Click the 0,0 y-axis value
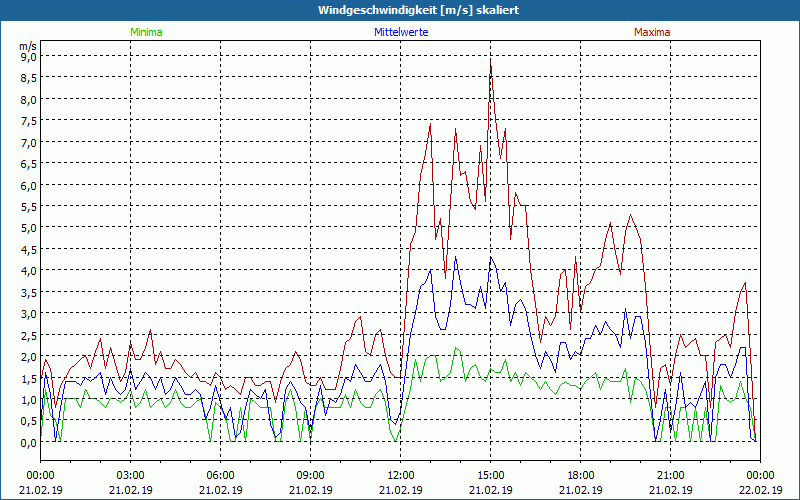Viewport: 800px width, 500px height. point(28,443)
